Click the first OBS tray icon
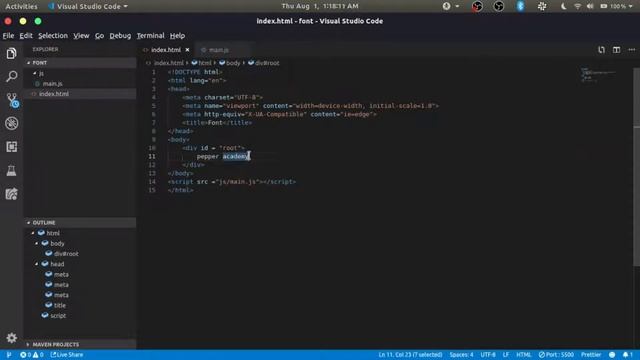Image resolution: width=640 pixels, height=360 pixels. (x=477, y=6)
